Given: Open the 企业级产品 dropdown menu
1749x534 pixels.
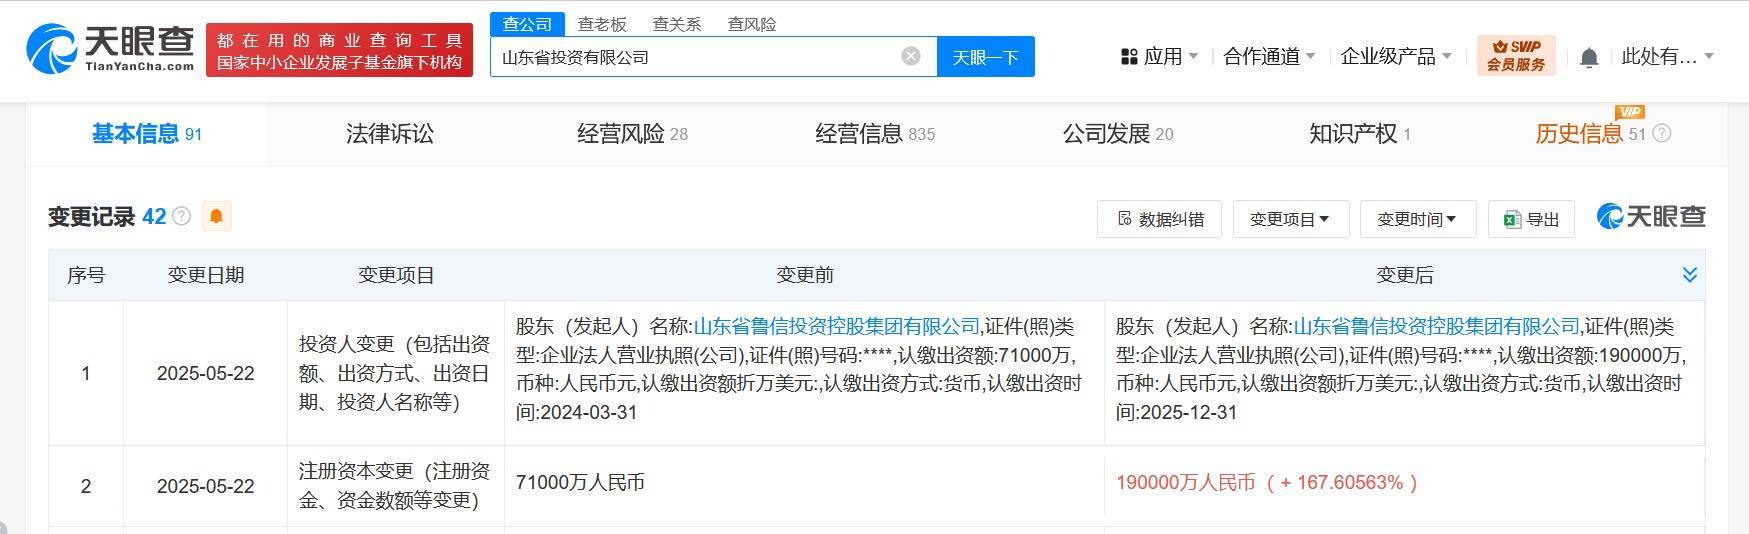Looking at the screenshot, I should pyautogui.click(x=1396, y=57).
